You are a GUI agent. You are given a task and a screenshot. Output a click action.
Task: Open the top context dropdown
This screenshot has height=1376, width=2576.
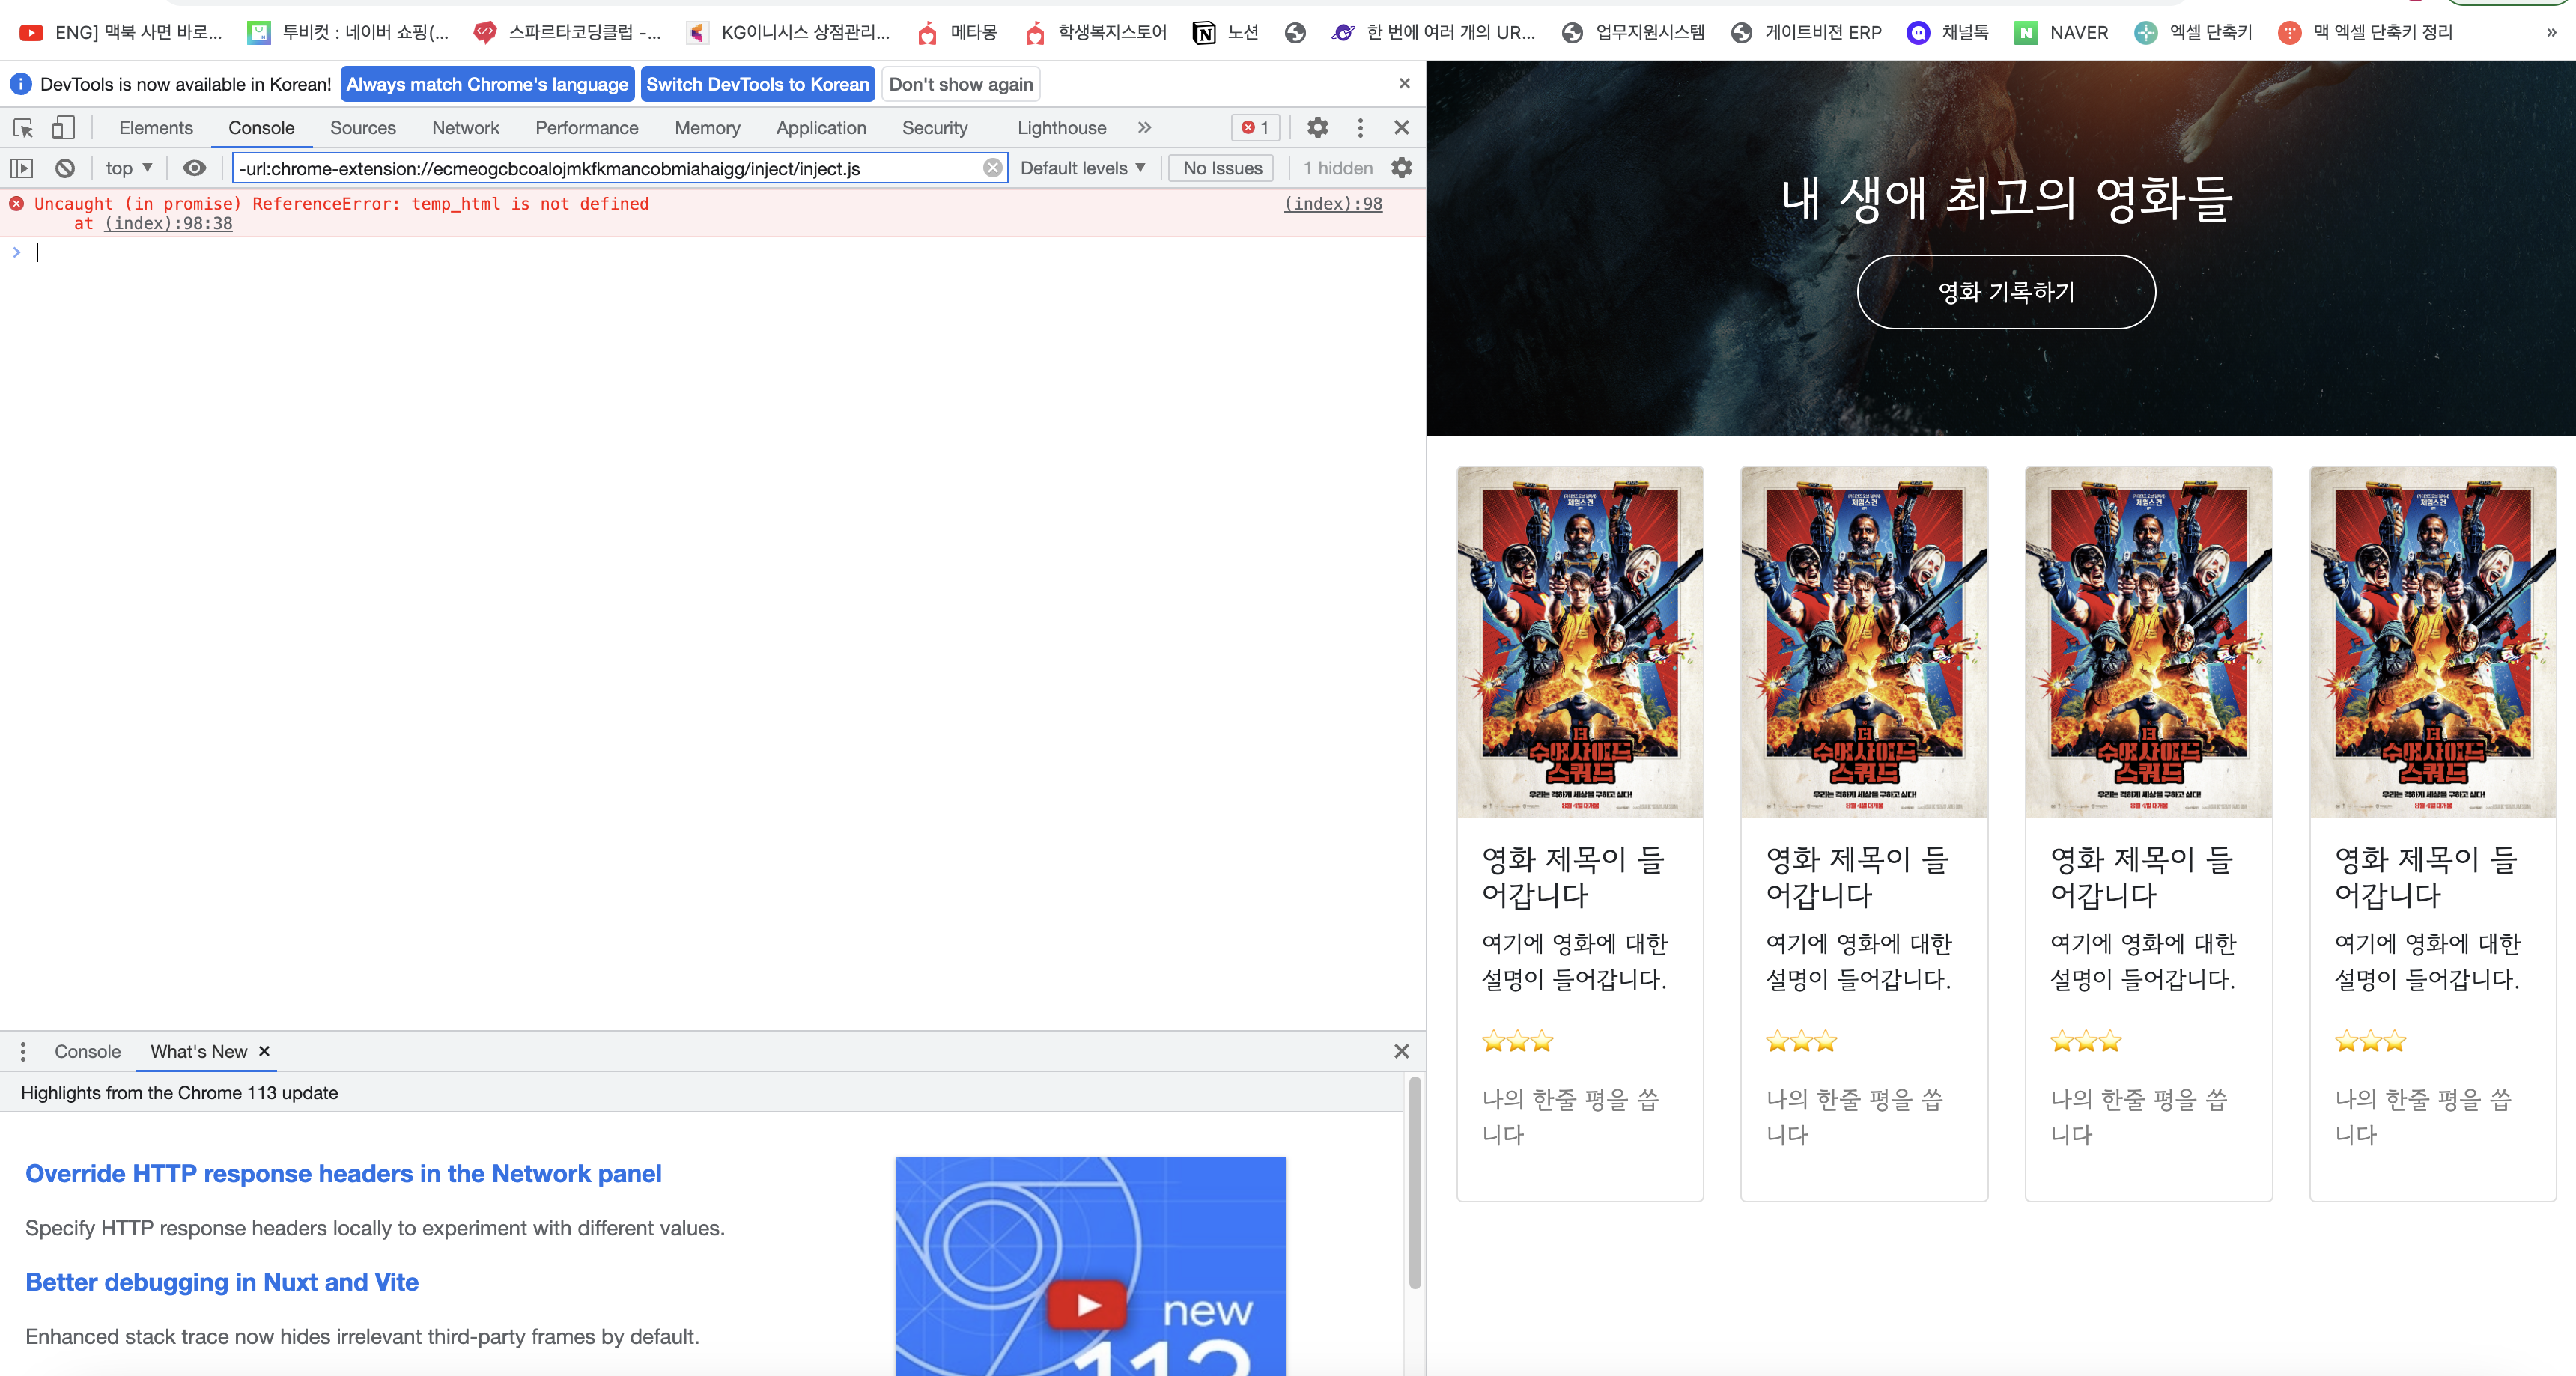coord(129,168)
